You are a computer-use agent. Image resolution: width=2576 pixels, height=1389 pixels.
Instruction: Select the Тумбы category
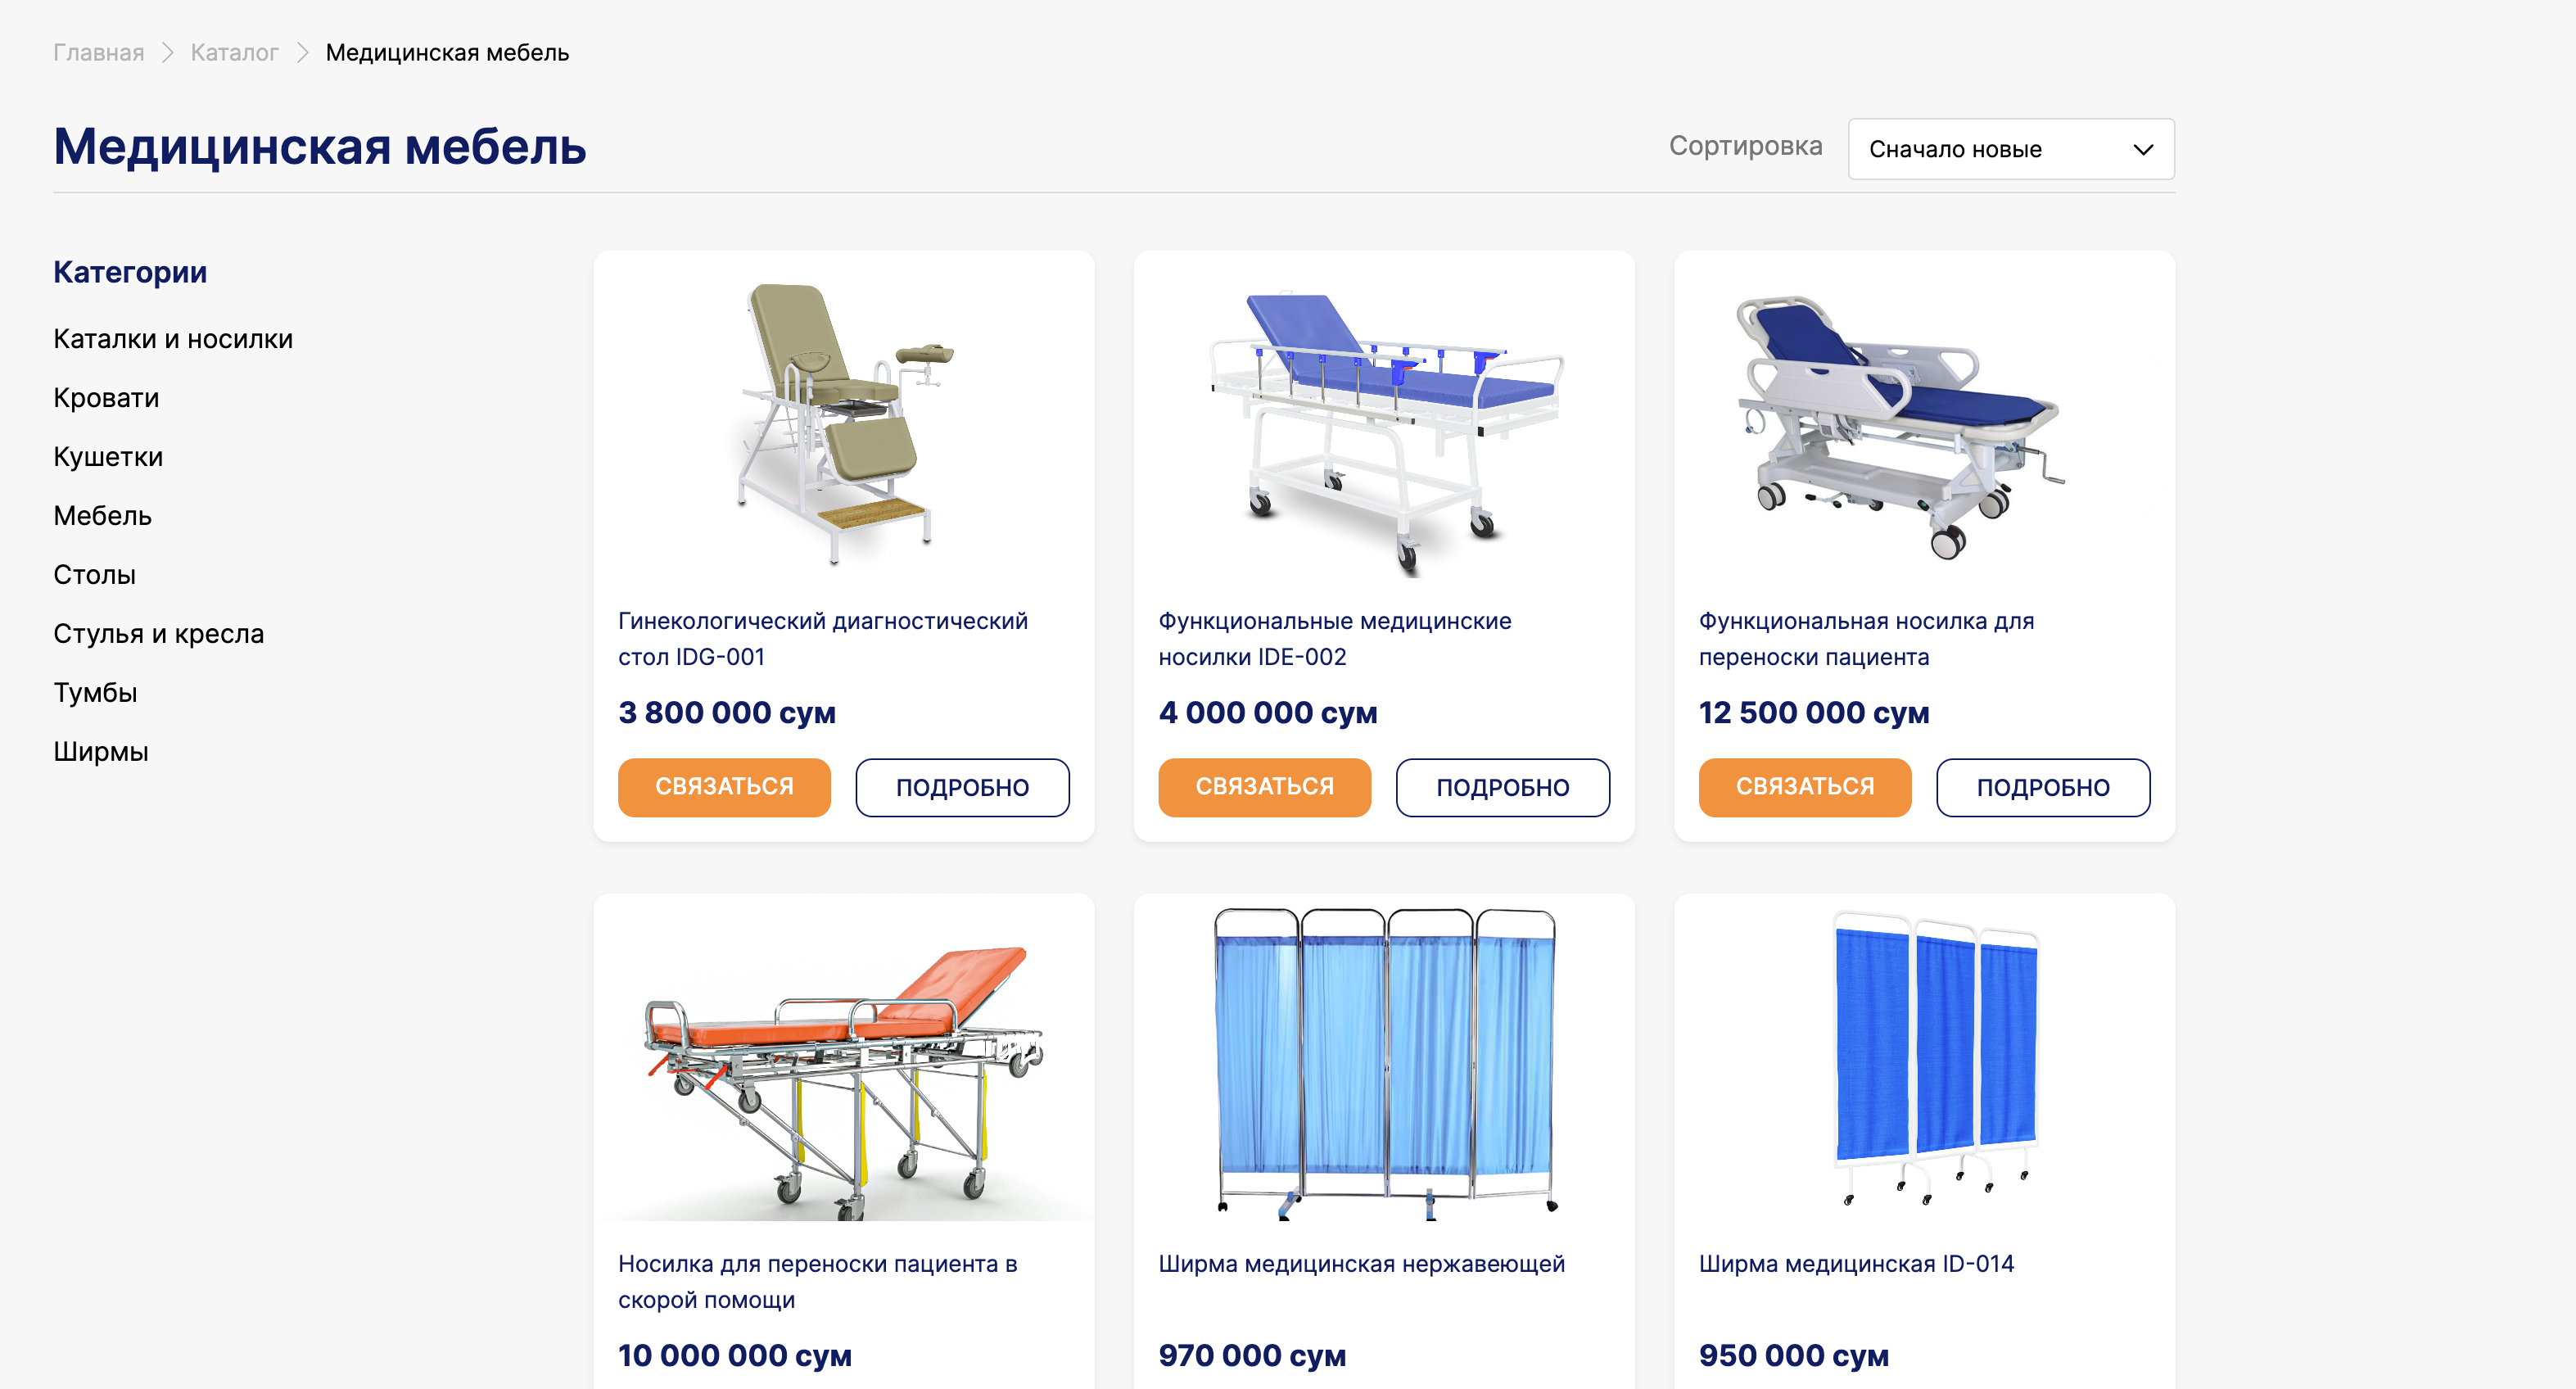pos(95,693)
